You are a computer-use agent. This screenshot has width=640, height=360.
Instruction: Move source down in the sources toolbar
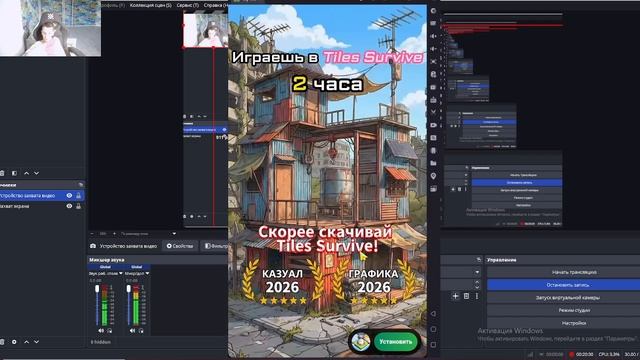click(x=36, y=342)
